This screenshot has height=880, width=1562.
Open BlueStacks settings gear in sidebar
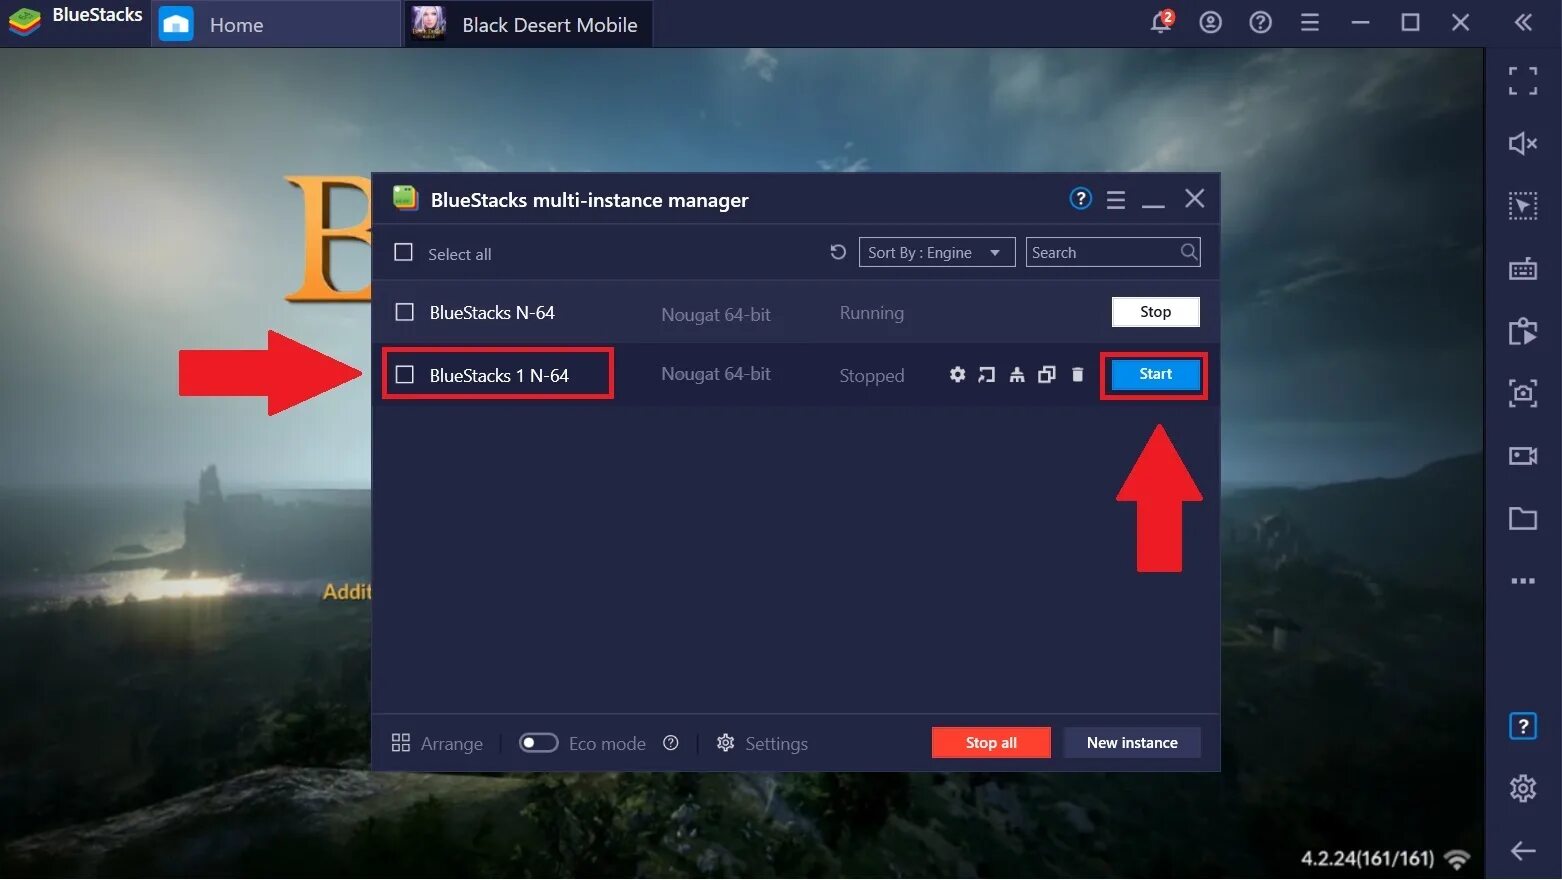click(1523, 788)
